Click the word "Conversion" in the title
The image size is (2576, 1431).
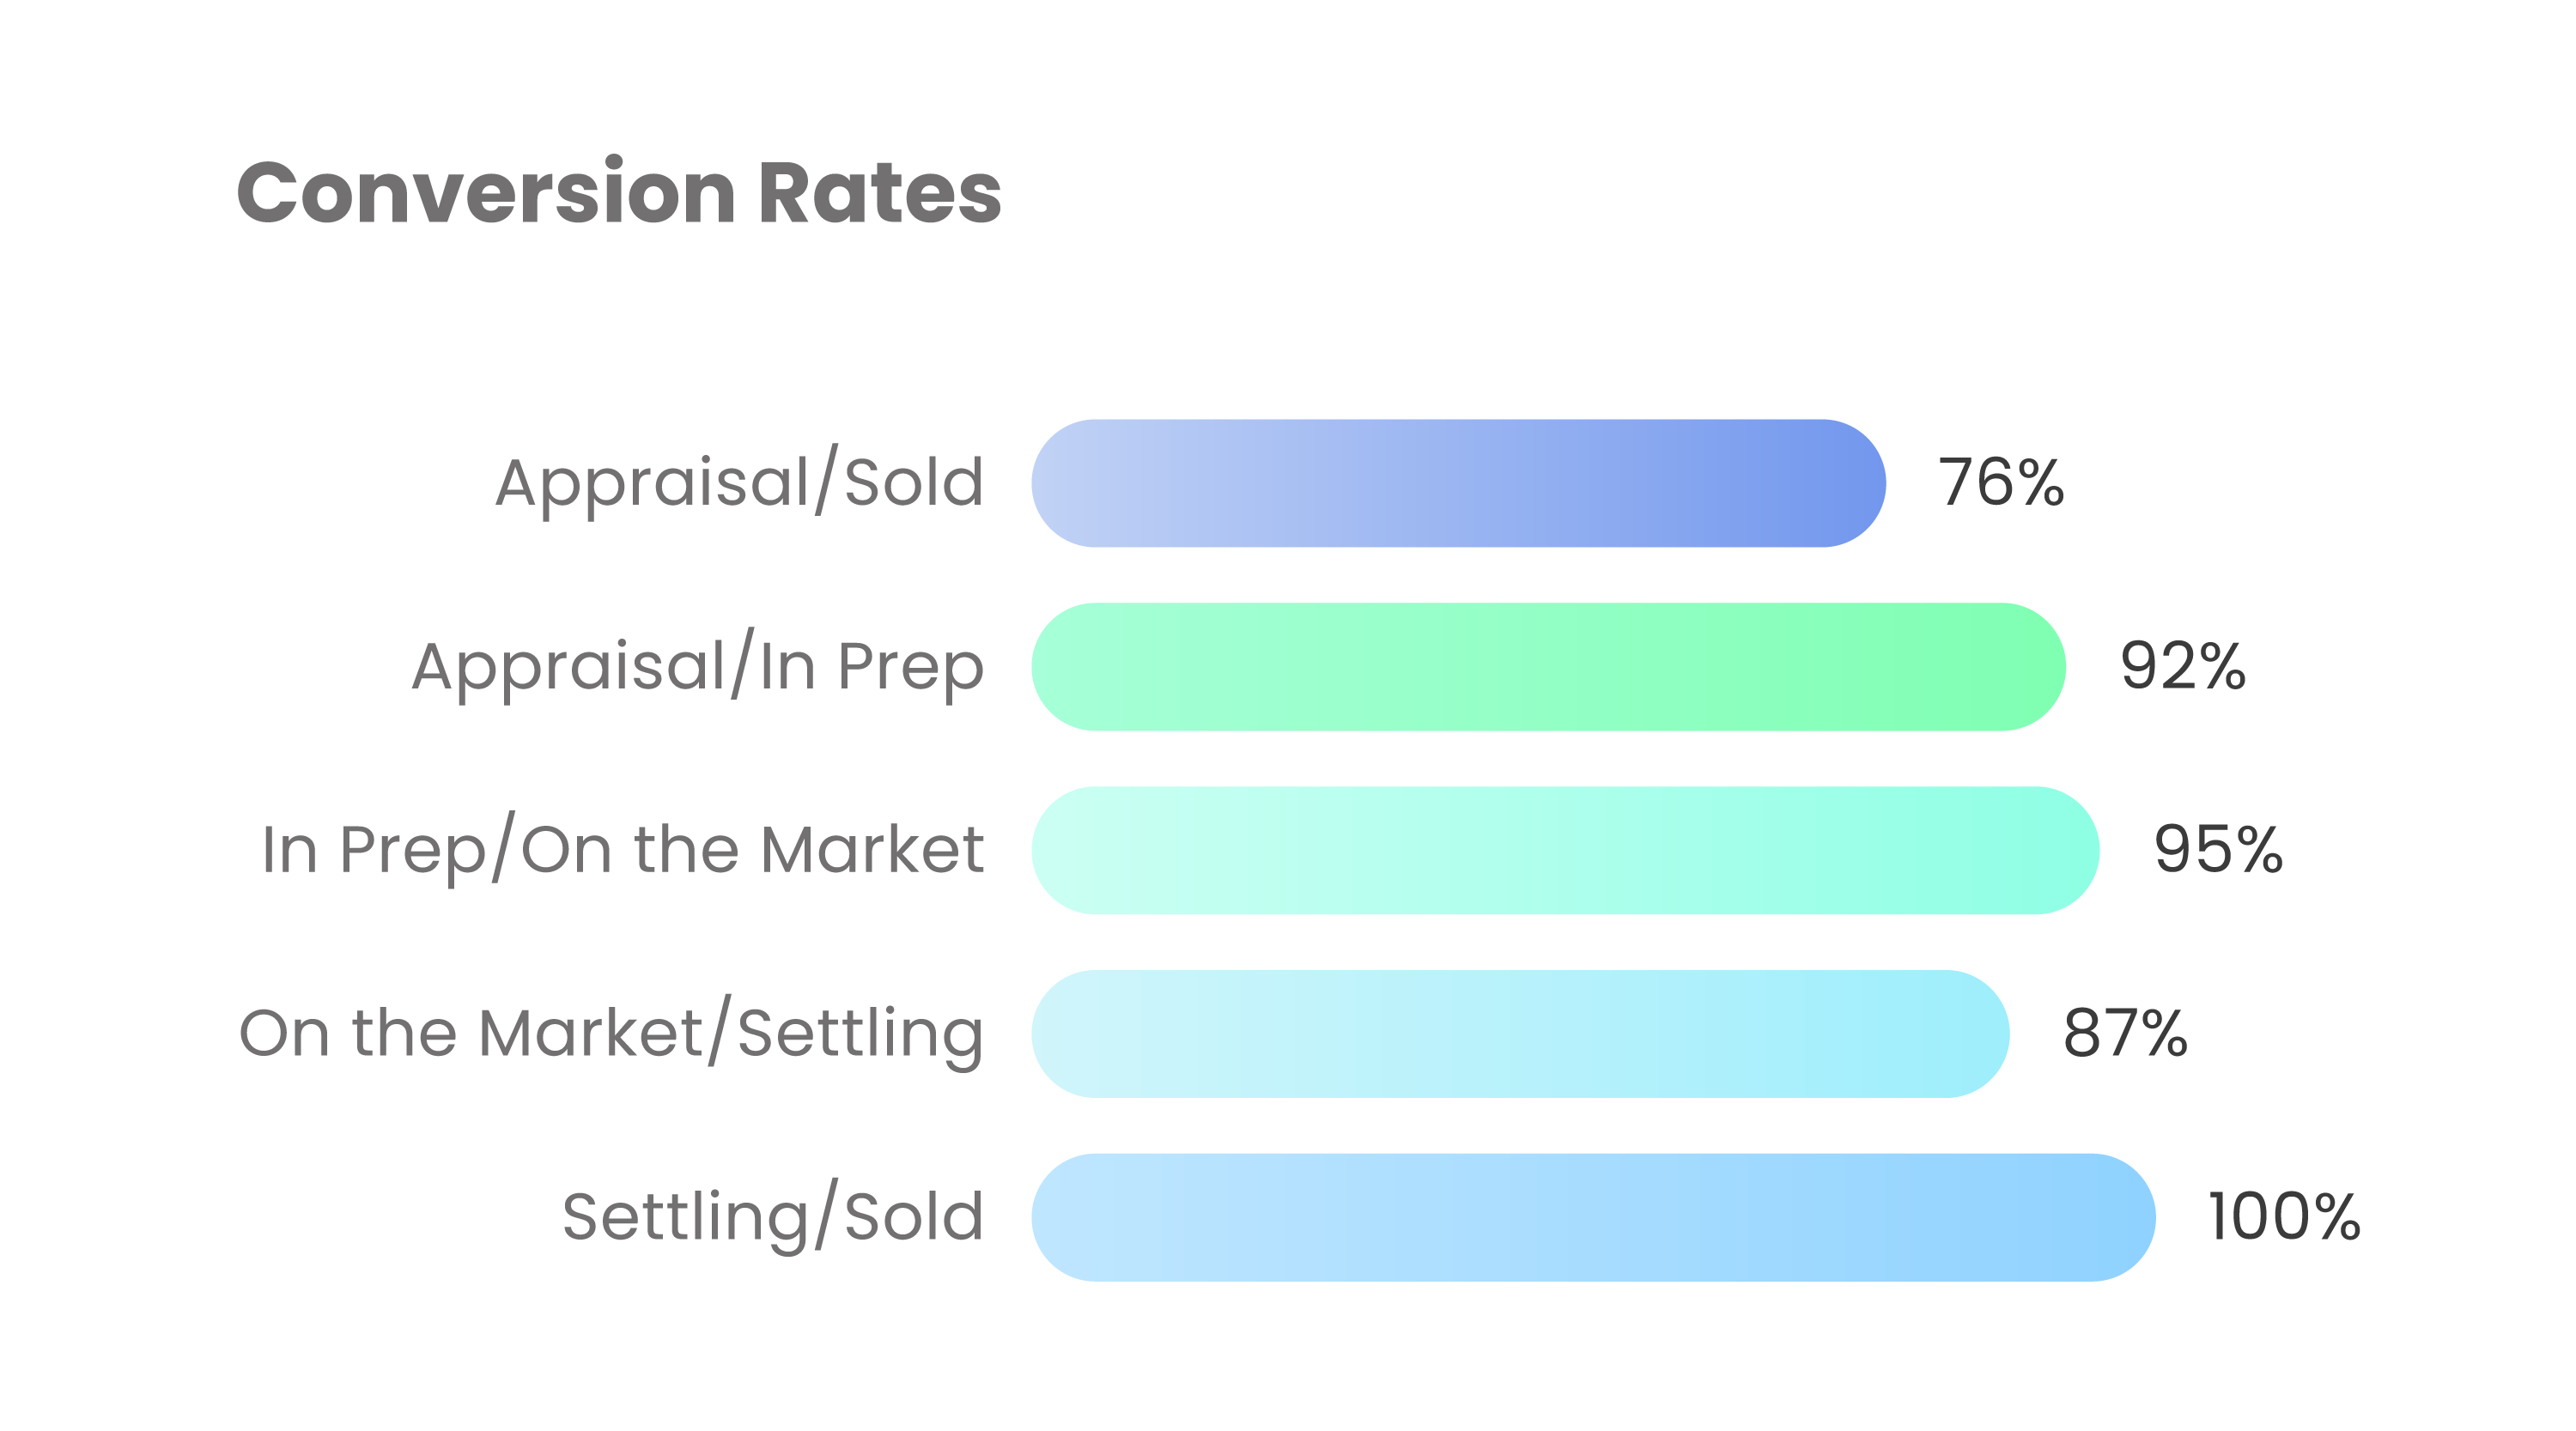[x=486, y=192]
